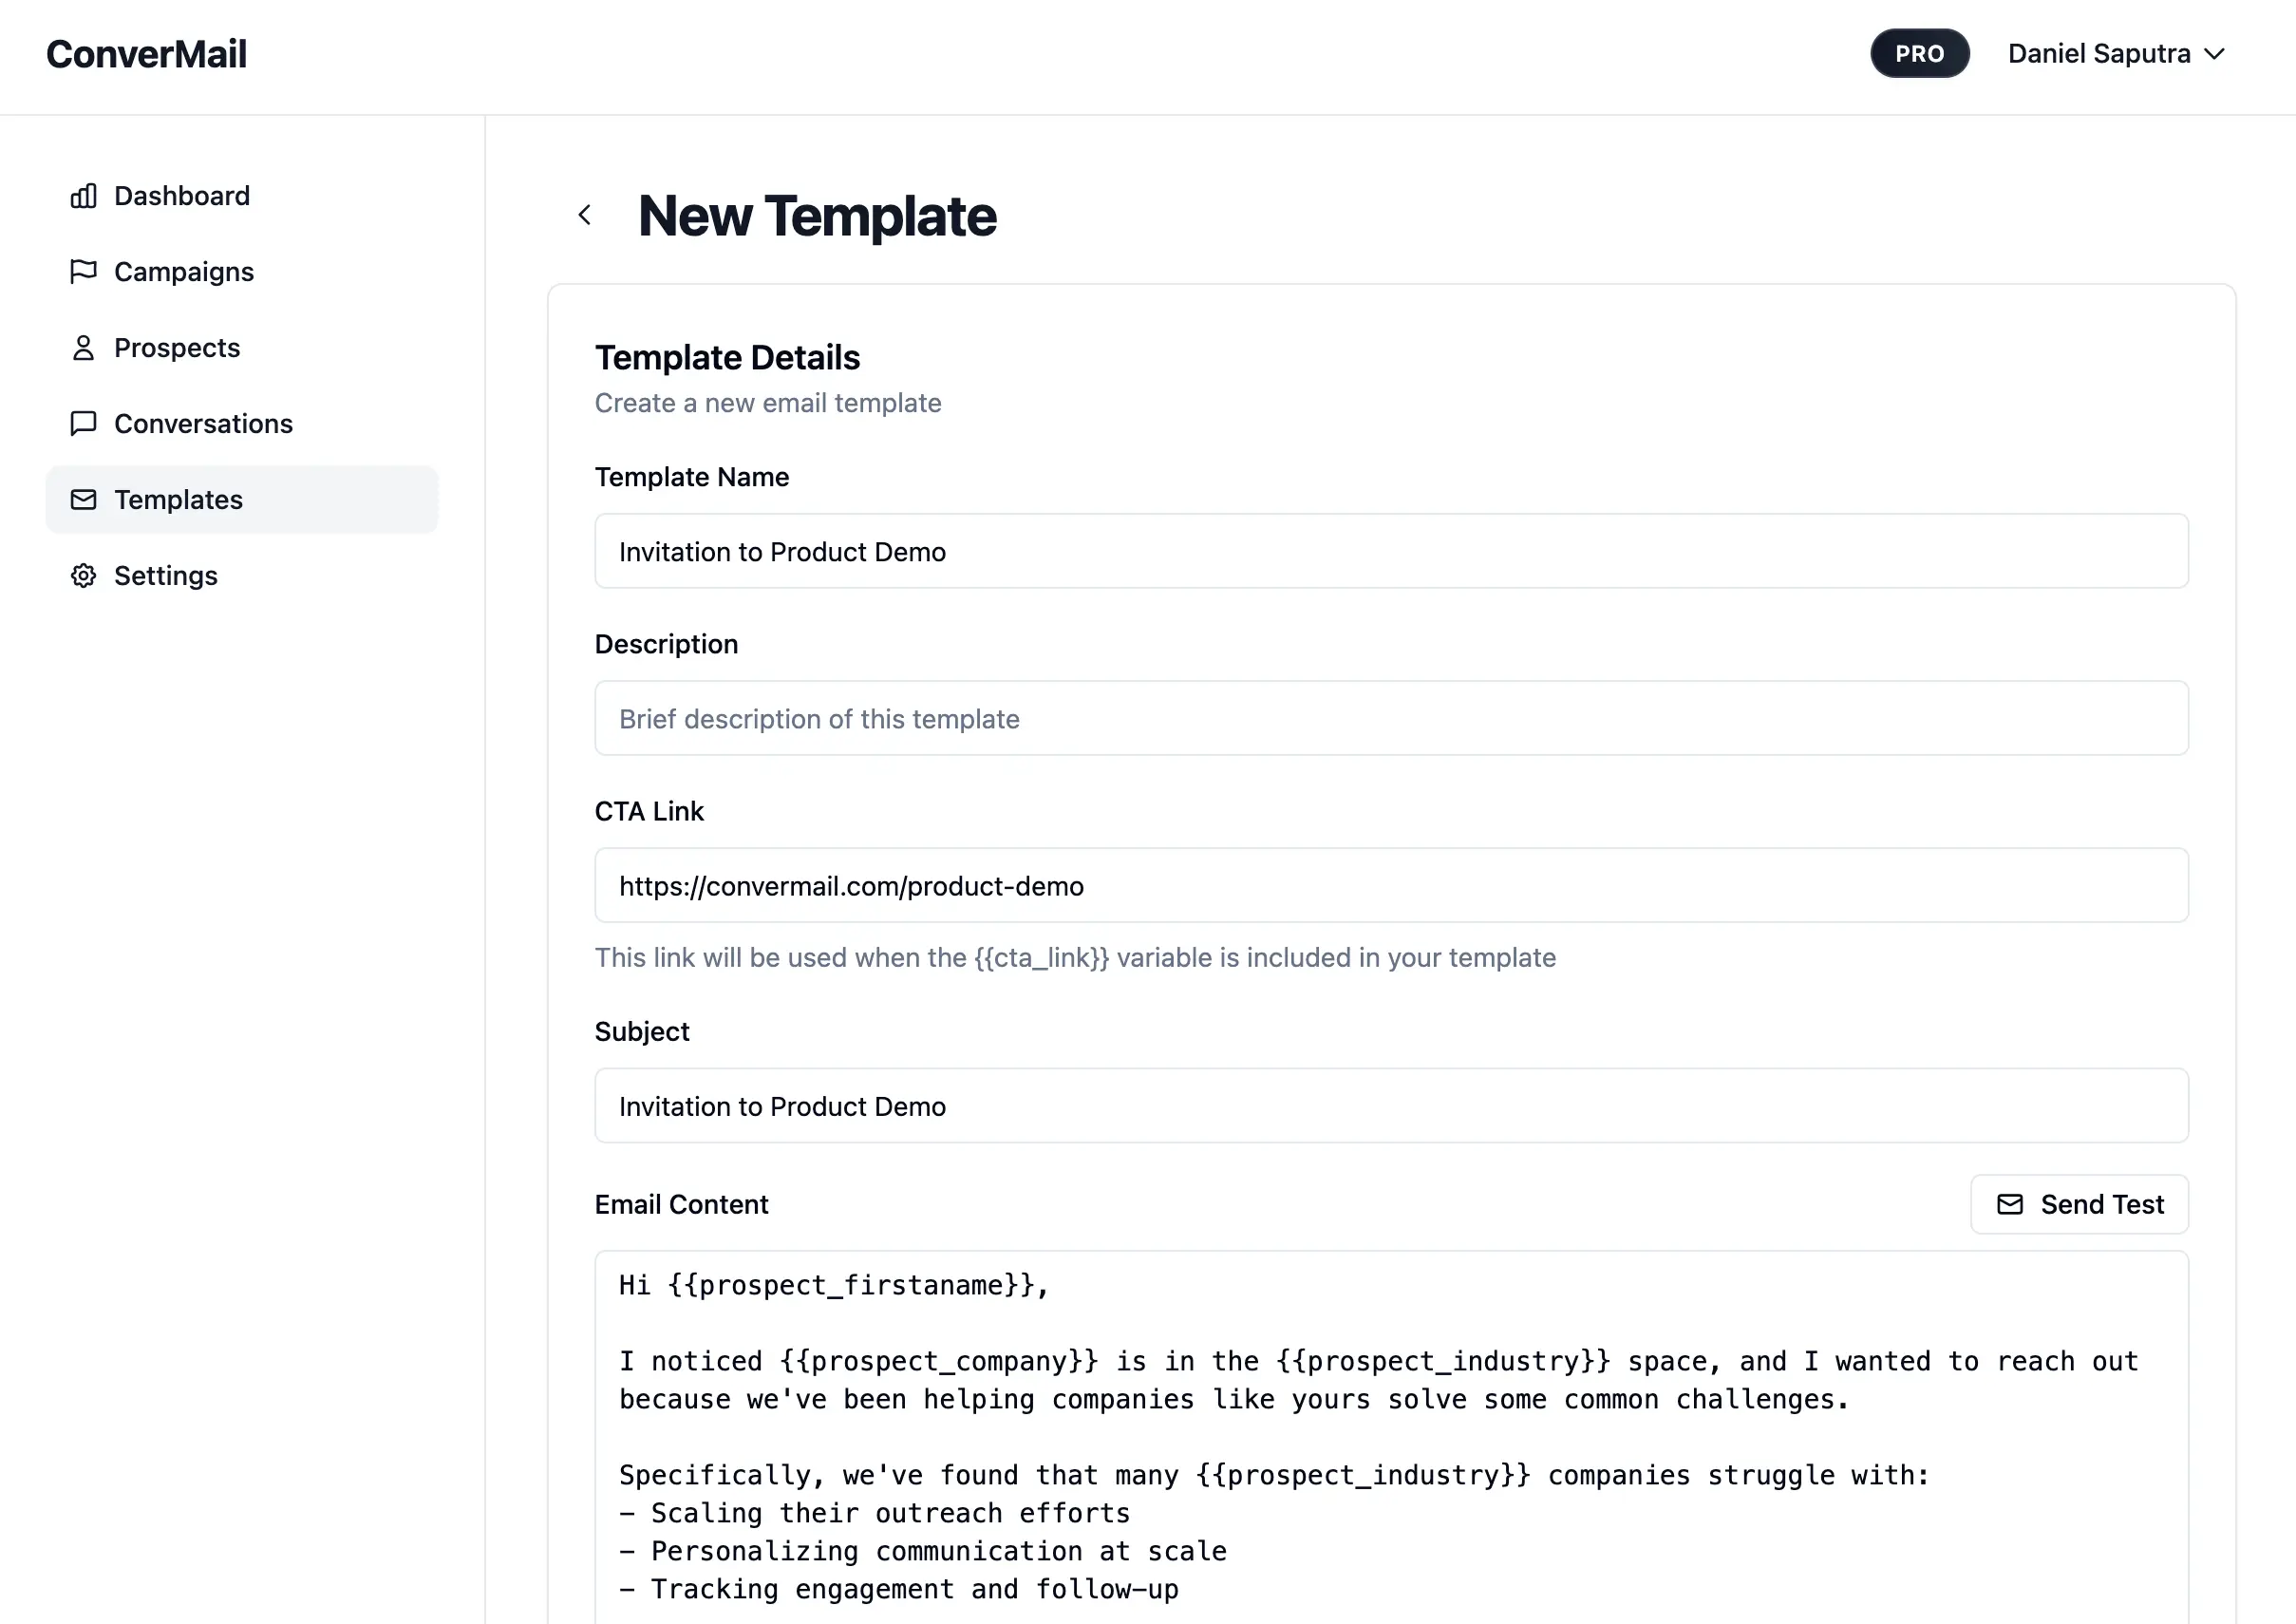Expand the Daniel Saputra account chevron
Viewport: 2296px width, 1624px height.
pos(2215,54)
